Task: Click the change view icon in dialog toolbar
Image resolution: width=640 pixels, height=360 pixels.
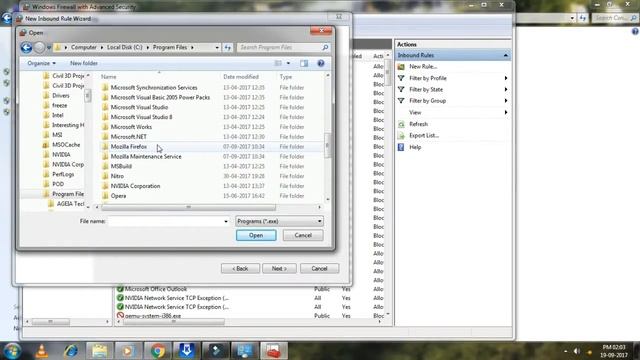Action: 278,63
